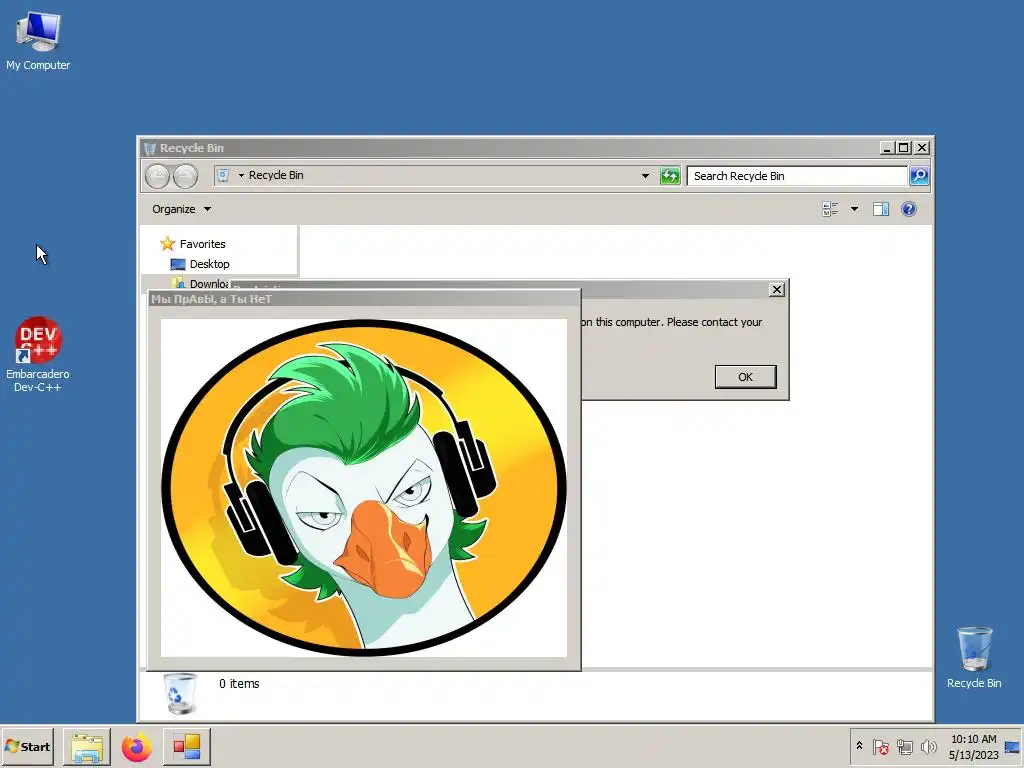Focus the Search Recycle Bin field
1024x768 pixels.
[797, 176]
